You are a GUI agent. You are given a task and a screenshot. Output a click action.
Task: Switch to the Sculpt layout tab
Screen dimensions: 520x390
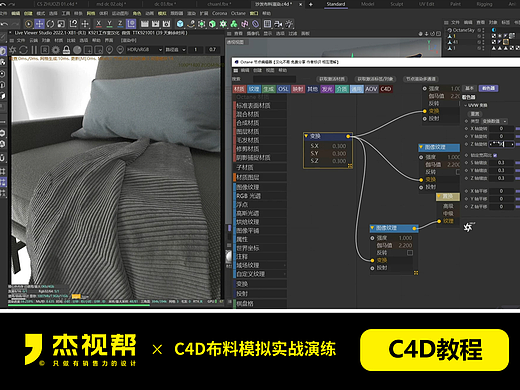click(x=397, y=4)
